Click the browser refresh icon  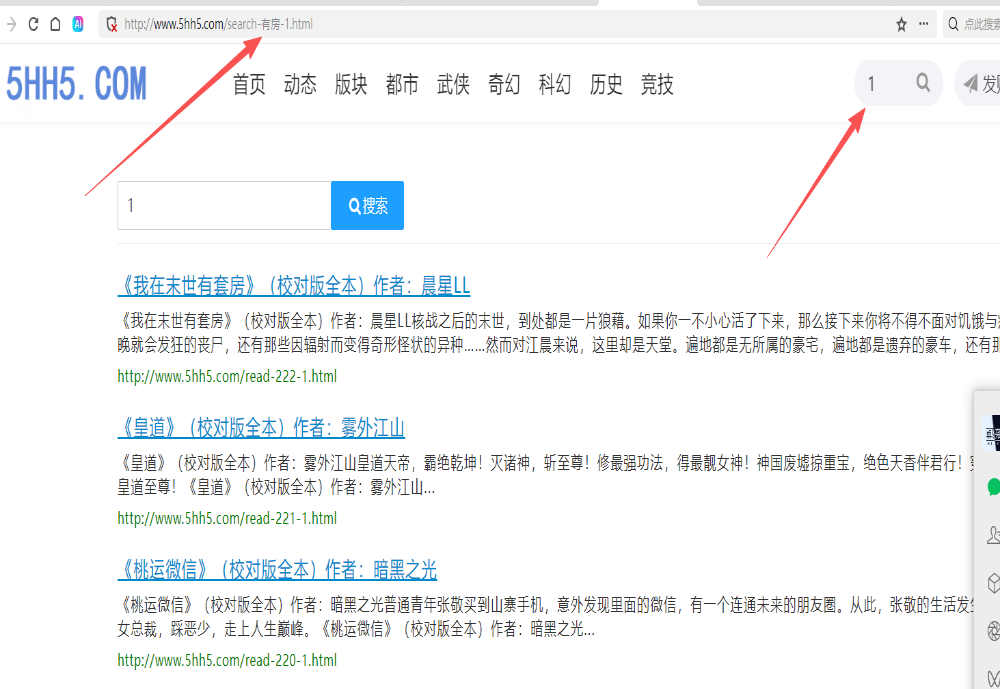click(33, 24)
